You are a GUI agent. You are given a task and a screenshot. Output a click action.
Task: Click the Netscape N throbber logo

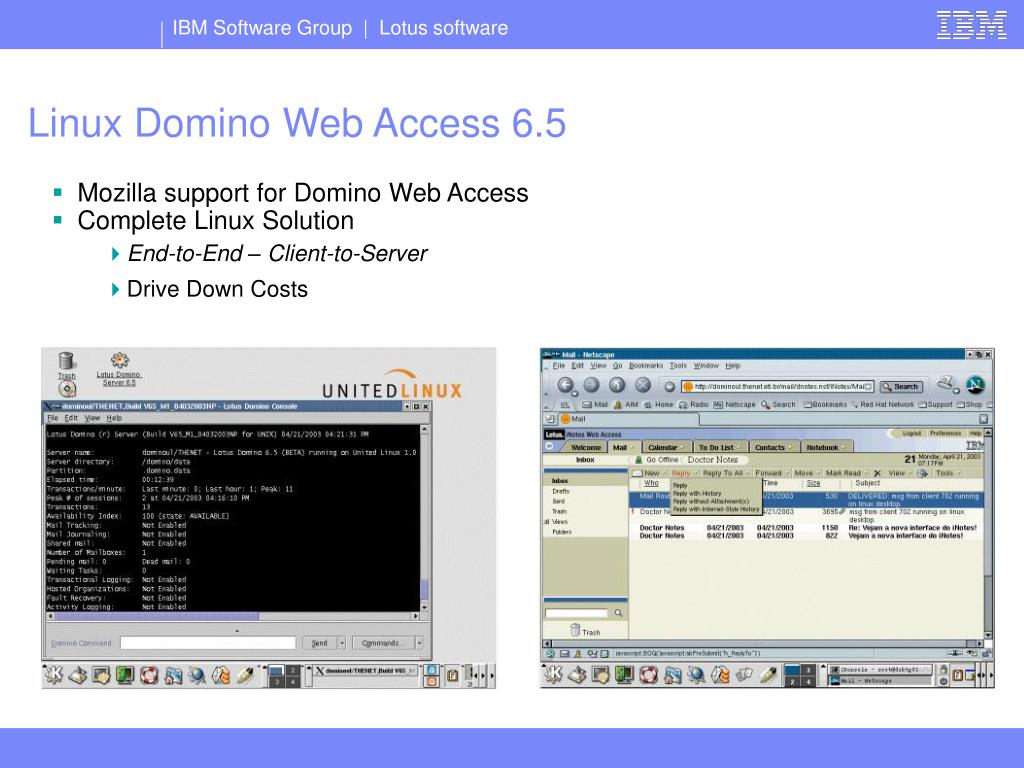[x=975, y=385]
